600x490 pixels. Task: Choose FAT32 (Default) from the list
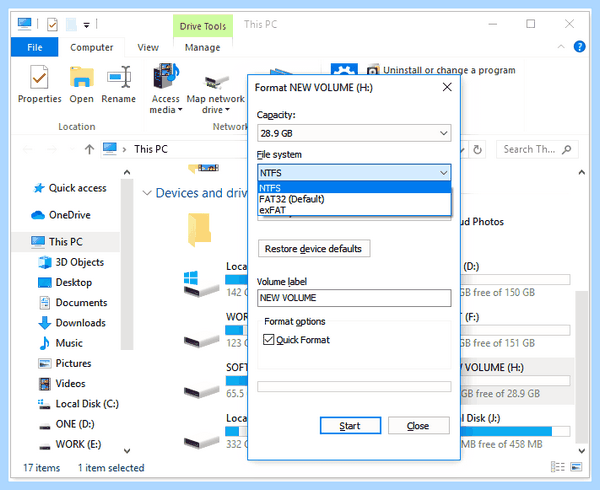(x=354, y=199)
